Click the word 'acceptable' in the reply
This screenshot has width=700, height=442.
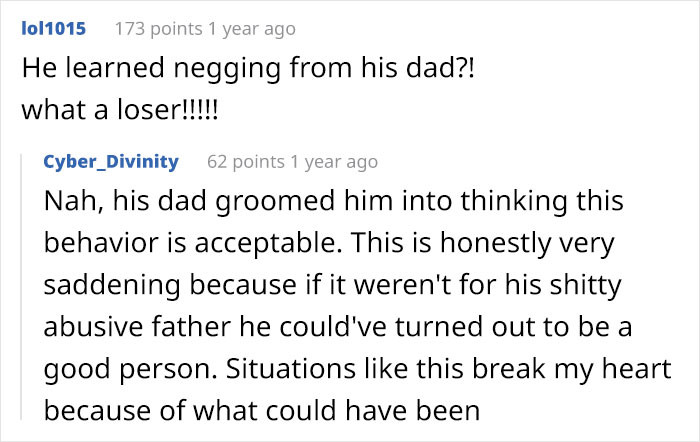265,244
